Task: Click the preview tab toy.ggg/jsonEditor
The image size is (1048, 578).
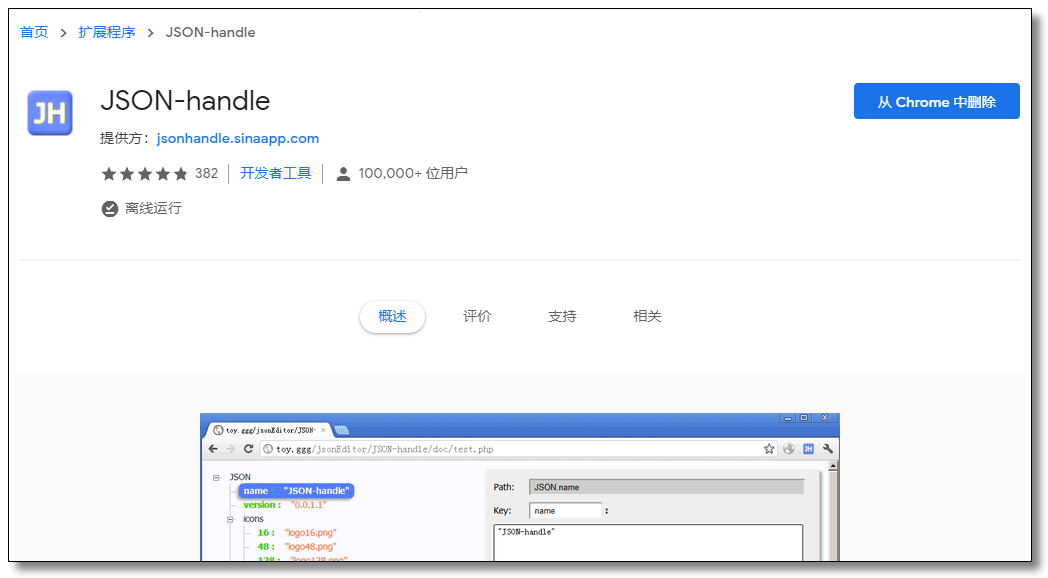Action: [269, 430]
